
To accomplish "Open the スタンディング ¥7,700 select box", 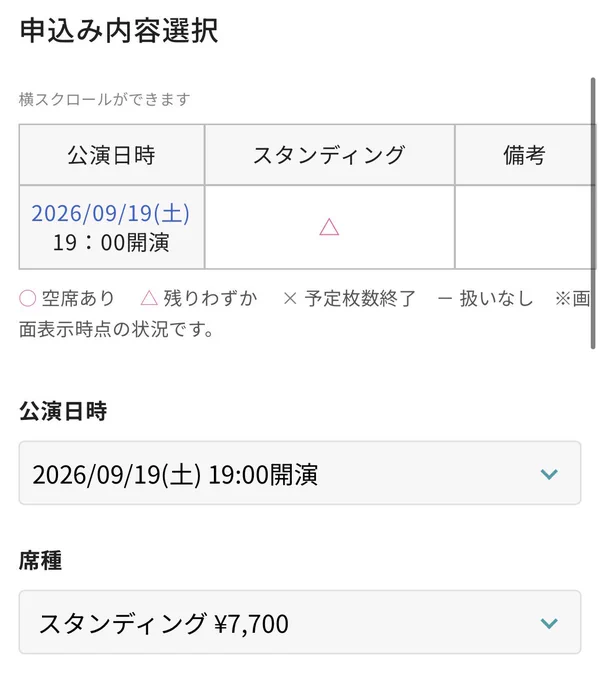I will click(x=300, y=622).
